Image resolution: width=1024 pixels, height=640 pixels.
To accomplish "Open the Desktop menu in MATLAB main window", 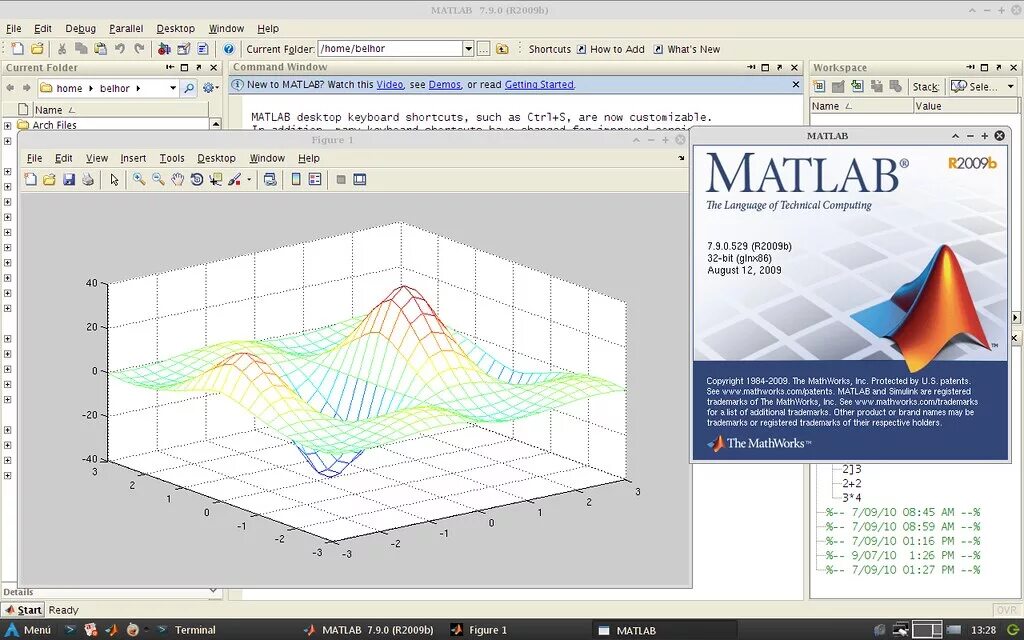I will click(x=175, y=29).
